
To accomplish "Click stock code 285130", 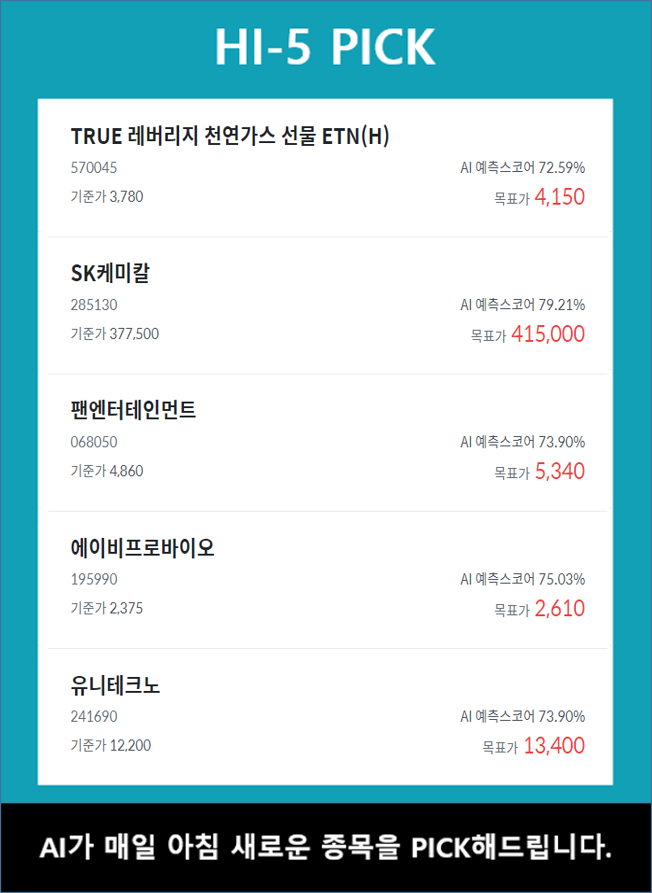I will pos(94,305).
